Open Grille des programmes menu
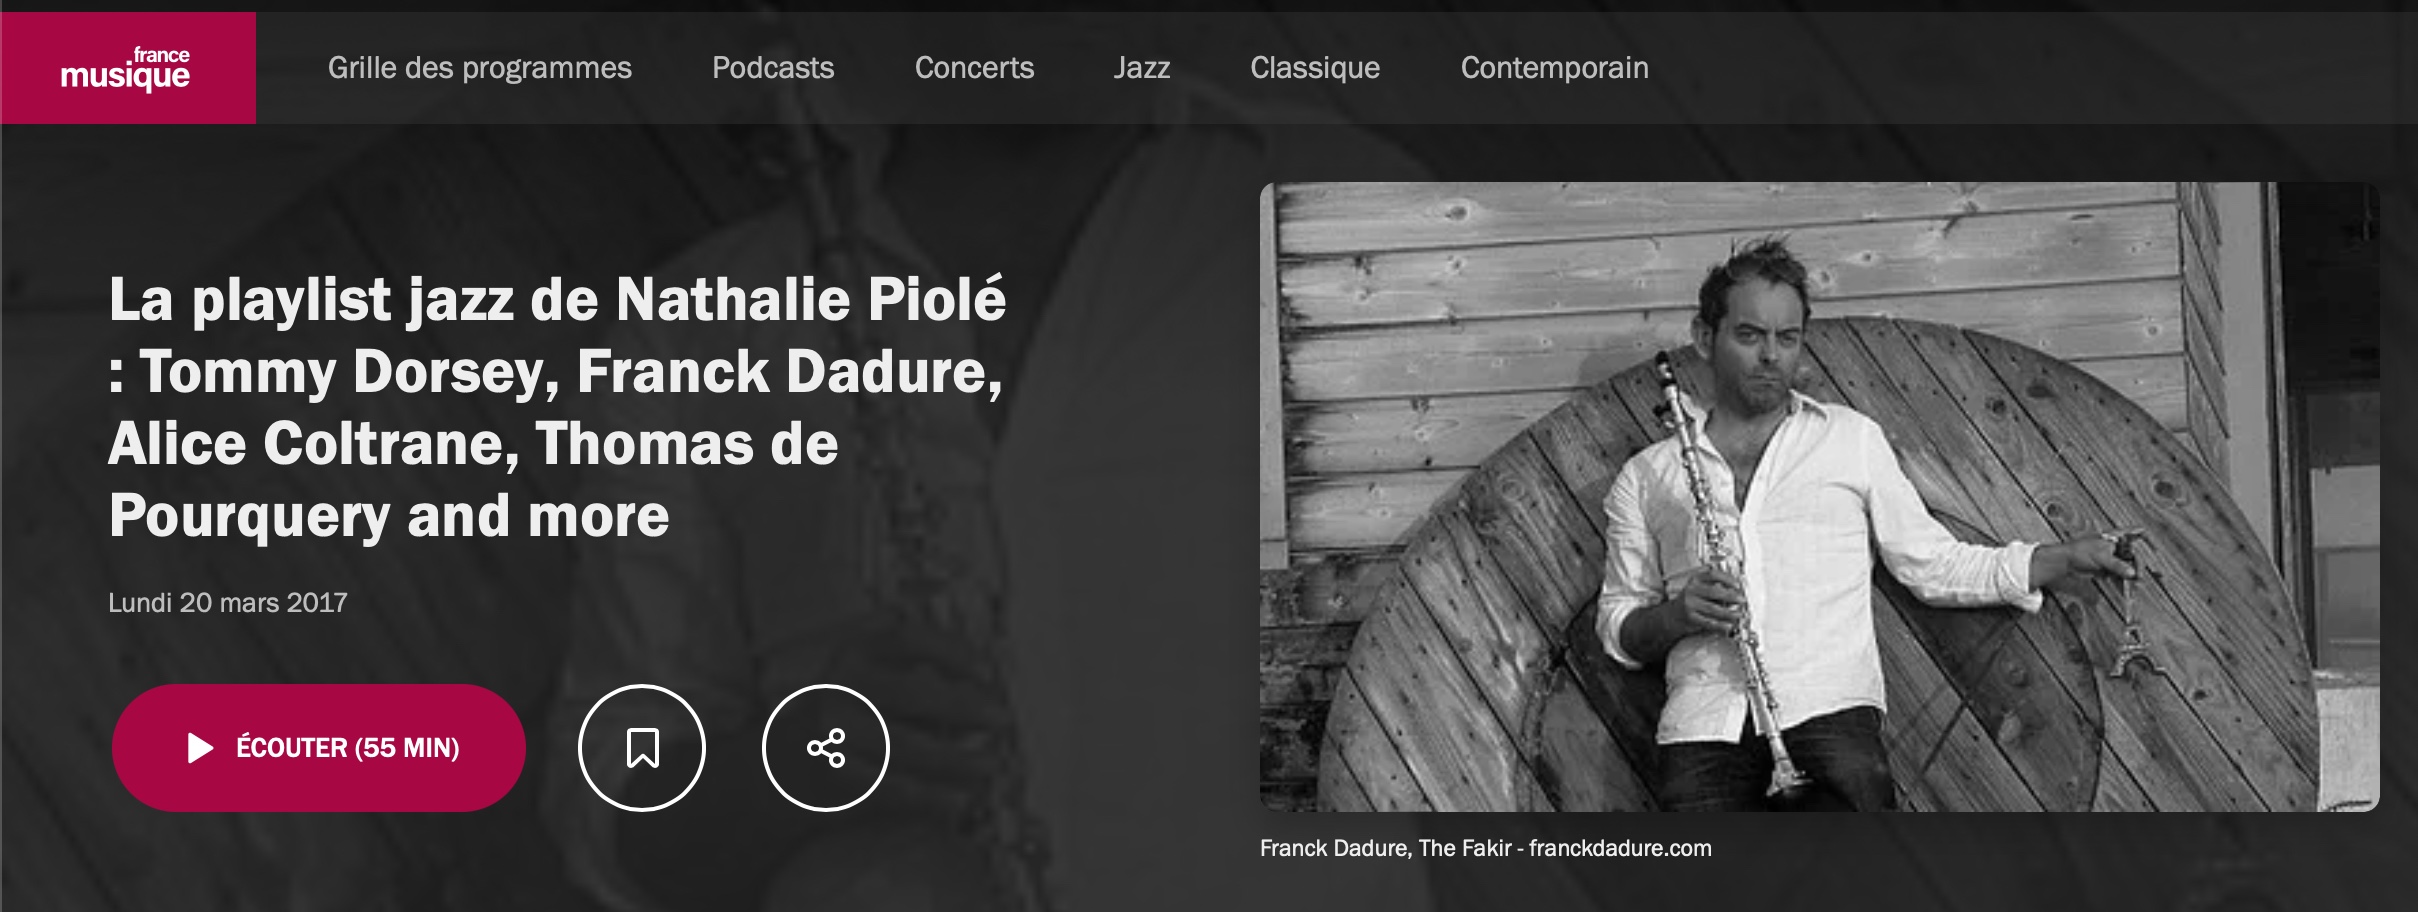2418x912 pixels. [x=480, y=68]
